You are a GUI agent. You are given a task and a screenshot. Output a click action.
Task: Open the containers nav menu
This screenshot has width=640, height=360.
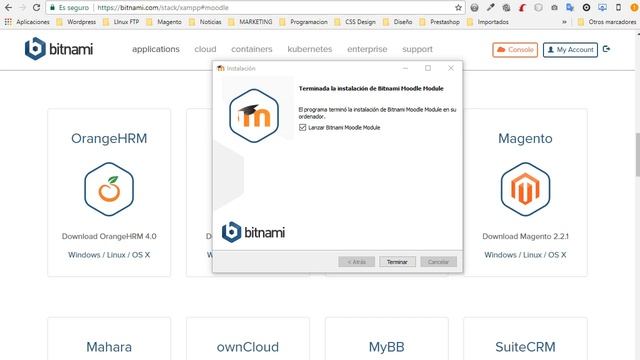(252, 49)
